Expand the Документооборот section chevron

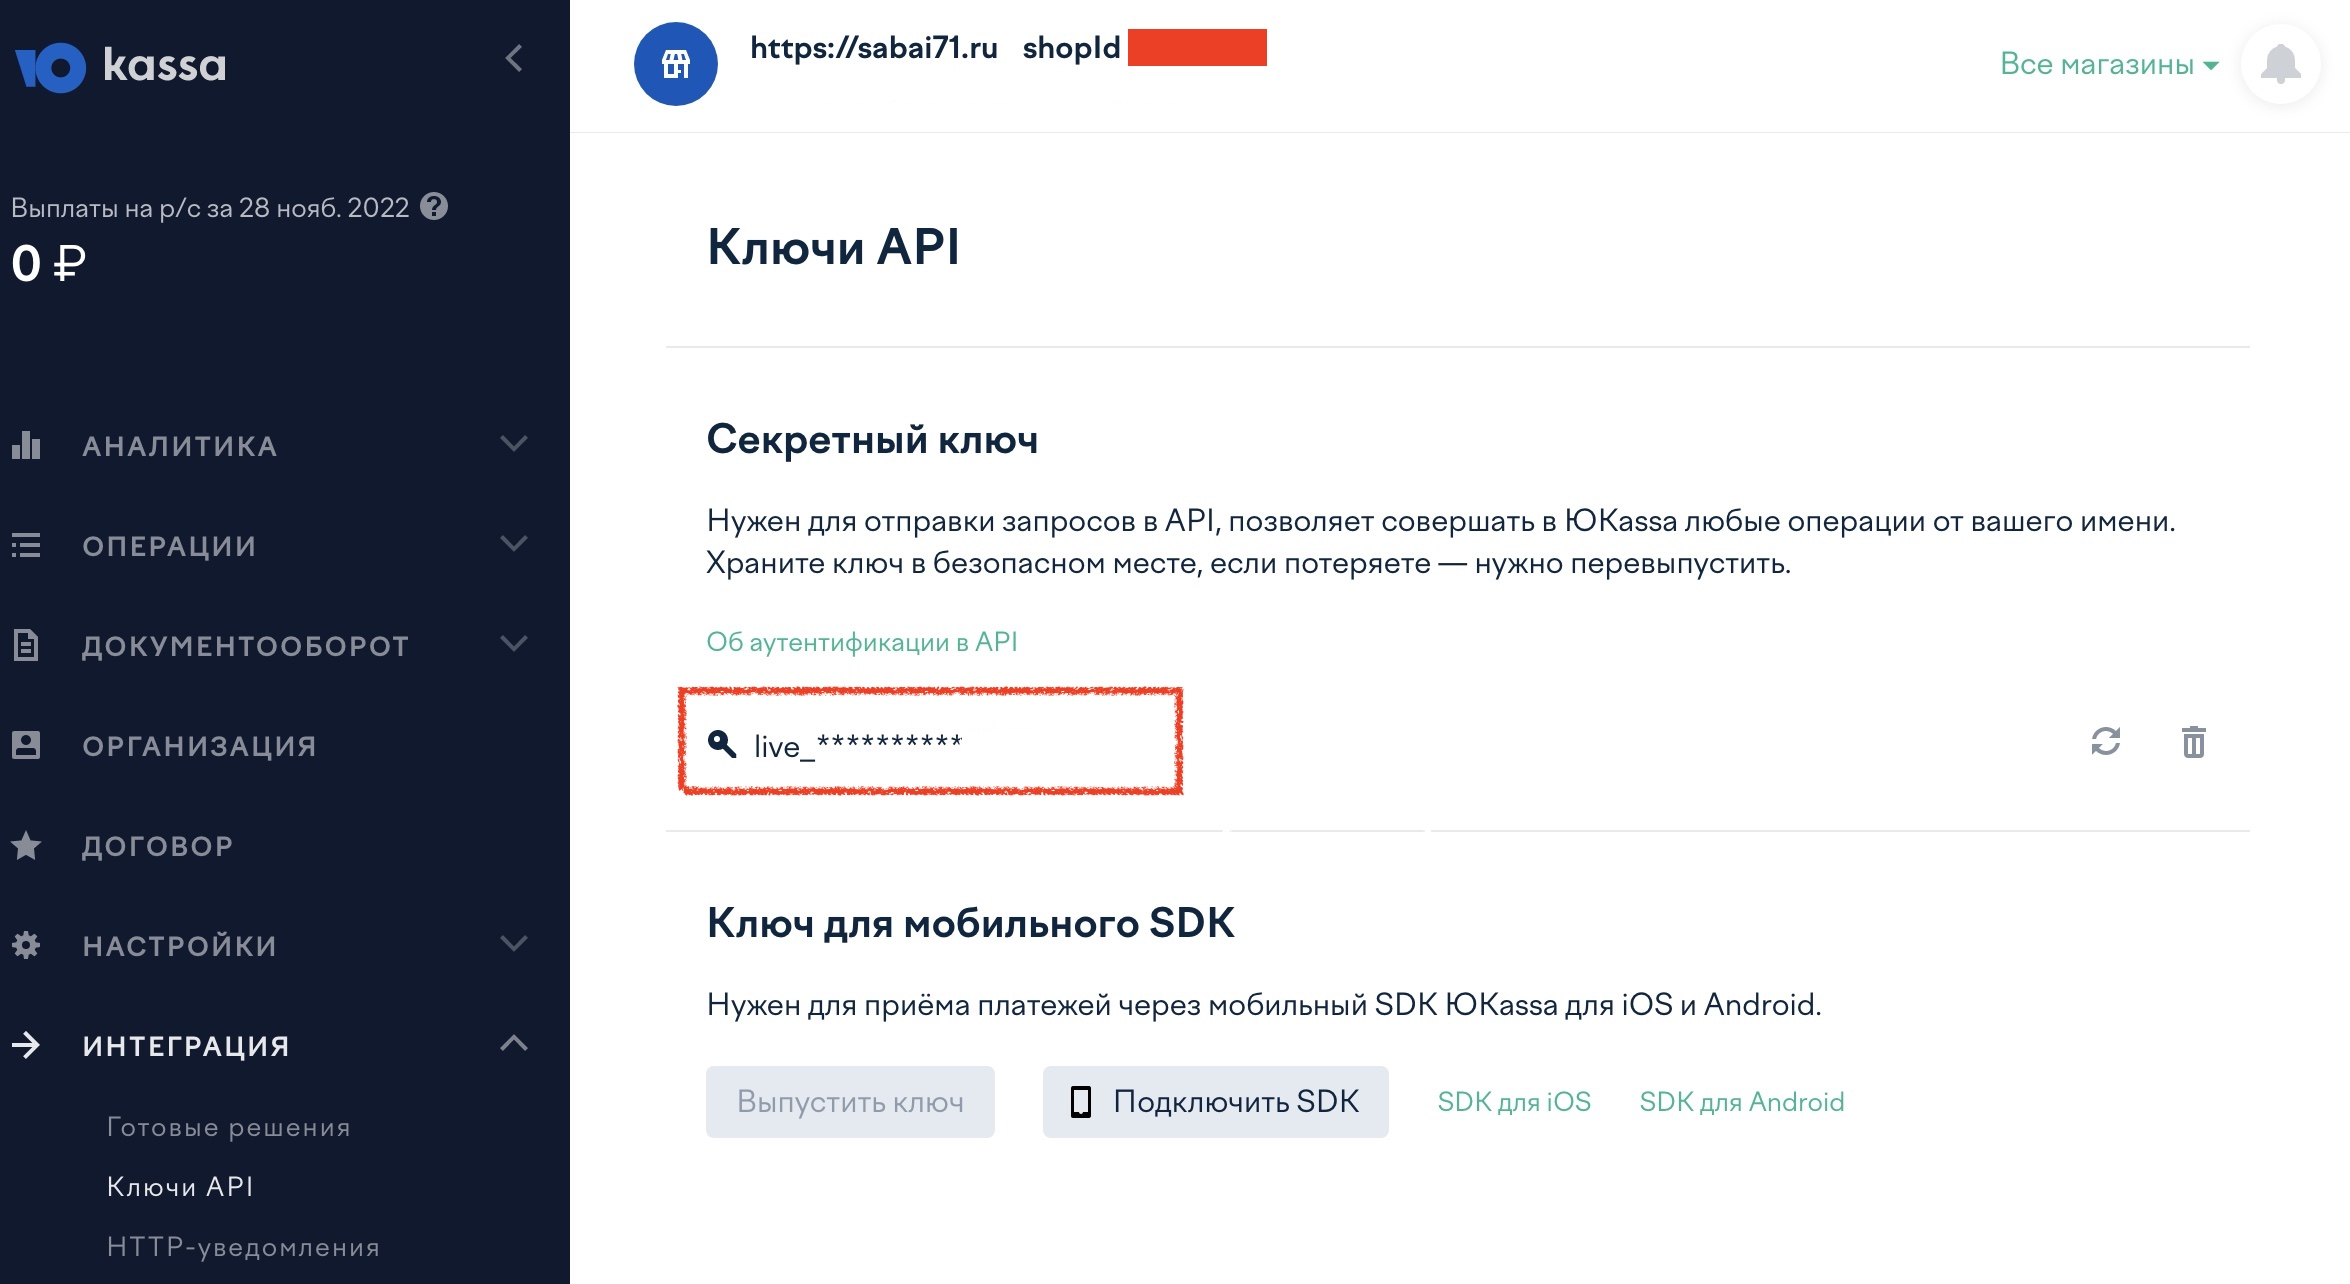514,643
